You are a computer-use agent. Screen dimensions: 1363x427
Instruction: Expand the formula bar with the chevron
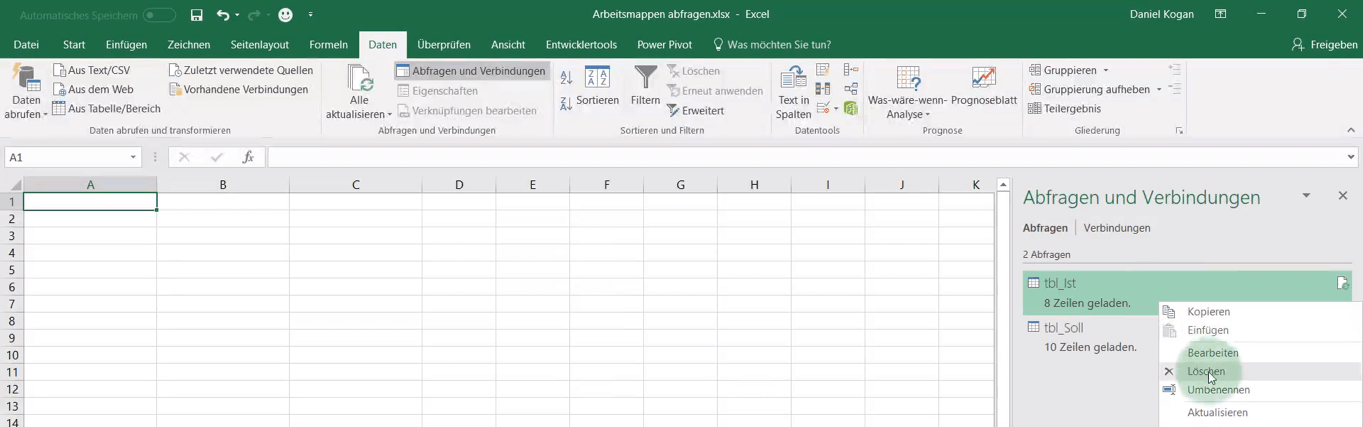[x=1351, y=157]
